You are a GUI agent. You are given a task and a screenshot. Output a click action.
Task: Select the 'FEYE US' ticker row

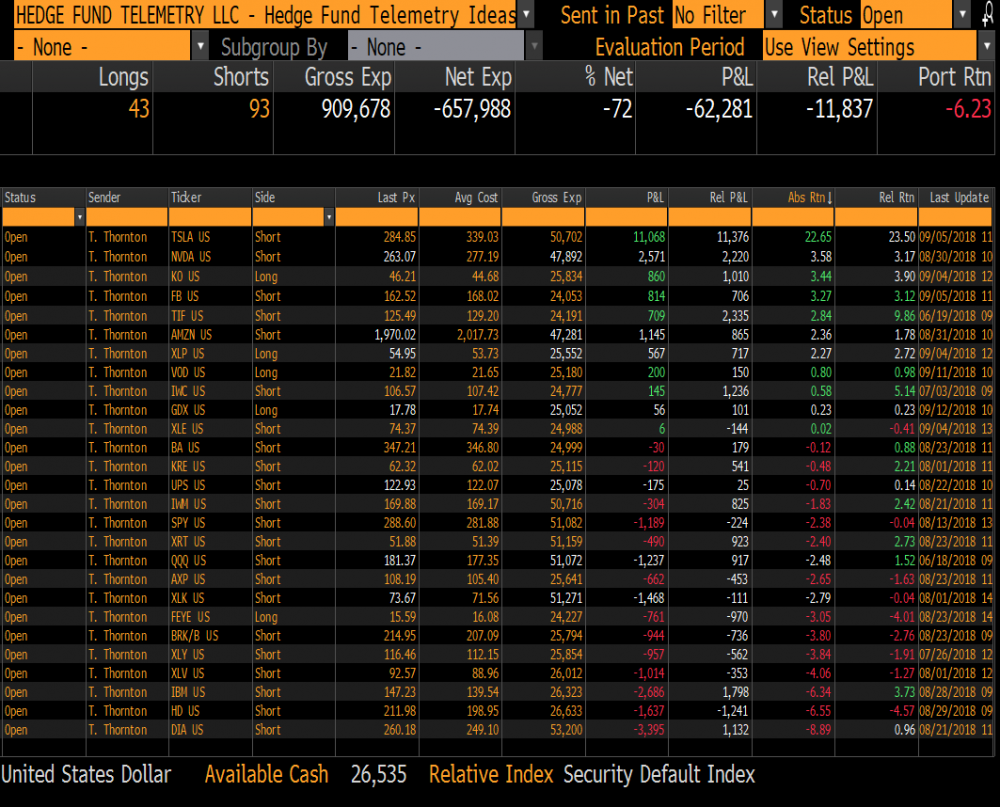coord(497,617)
